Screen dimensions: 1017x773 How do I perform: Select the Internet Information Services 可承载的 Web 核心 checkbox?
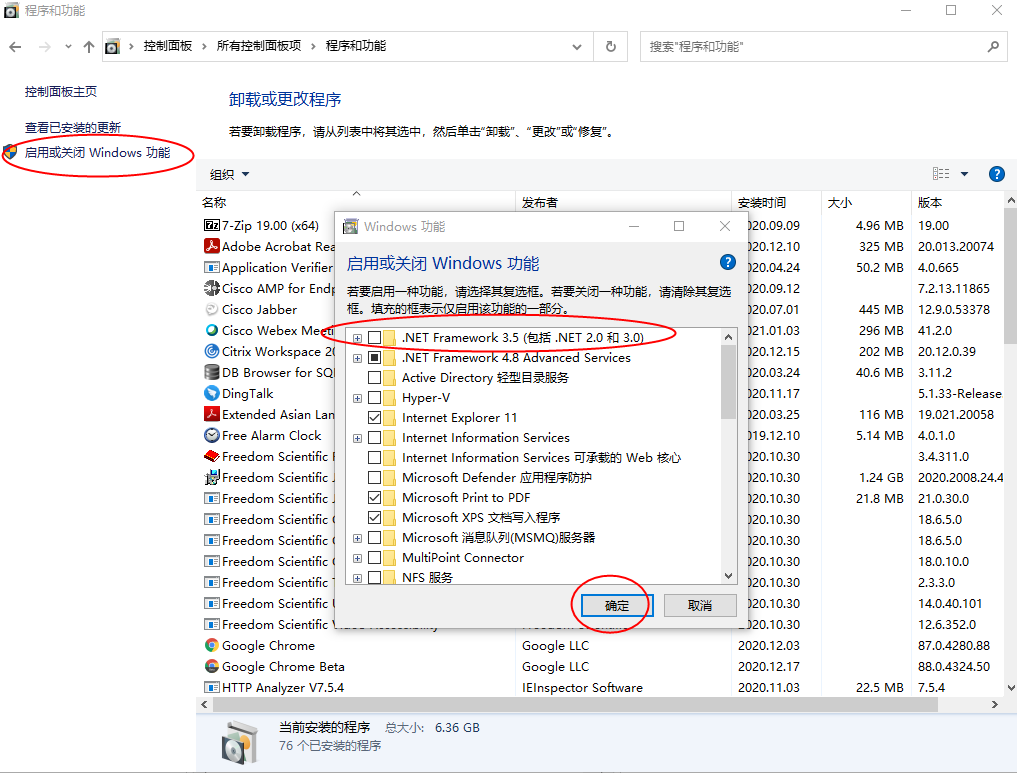point(374,458)
